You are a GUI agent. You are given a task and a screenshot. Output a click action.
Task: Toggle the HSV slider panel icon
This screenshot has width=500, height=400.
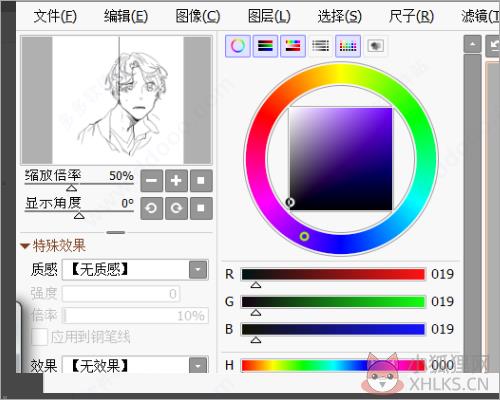[293, 46]
